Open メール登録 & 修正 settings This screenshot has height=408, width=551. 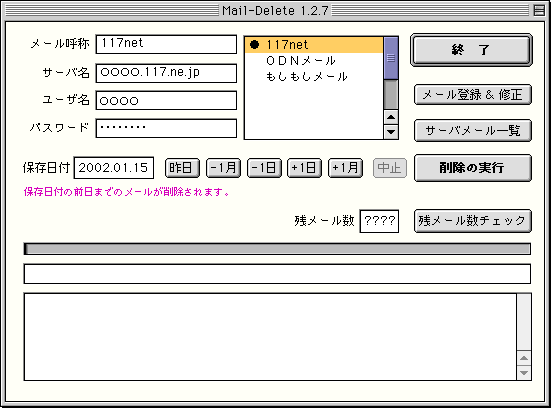tap(473, 95)
